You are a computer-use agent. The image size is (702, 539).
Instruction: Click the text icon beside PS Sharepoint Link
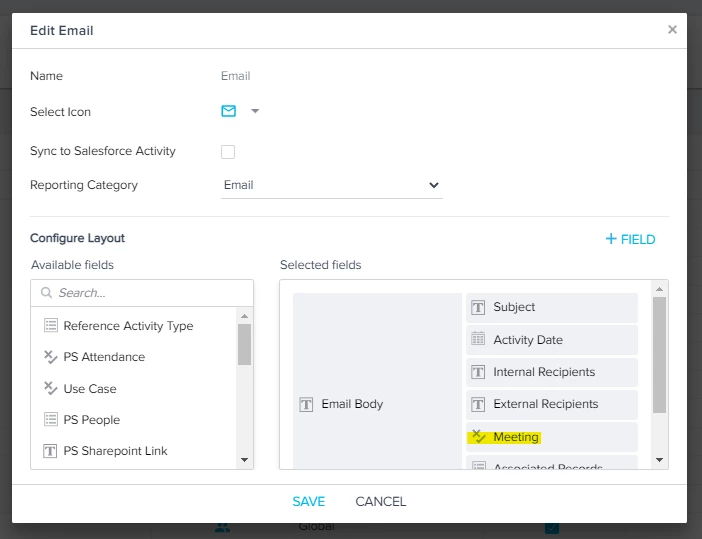(x=50, y=451)
